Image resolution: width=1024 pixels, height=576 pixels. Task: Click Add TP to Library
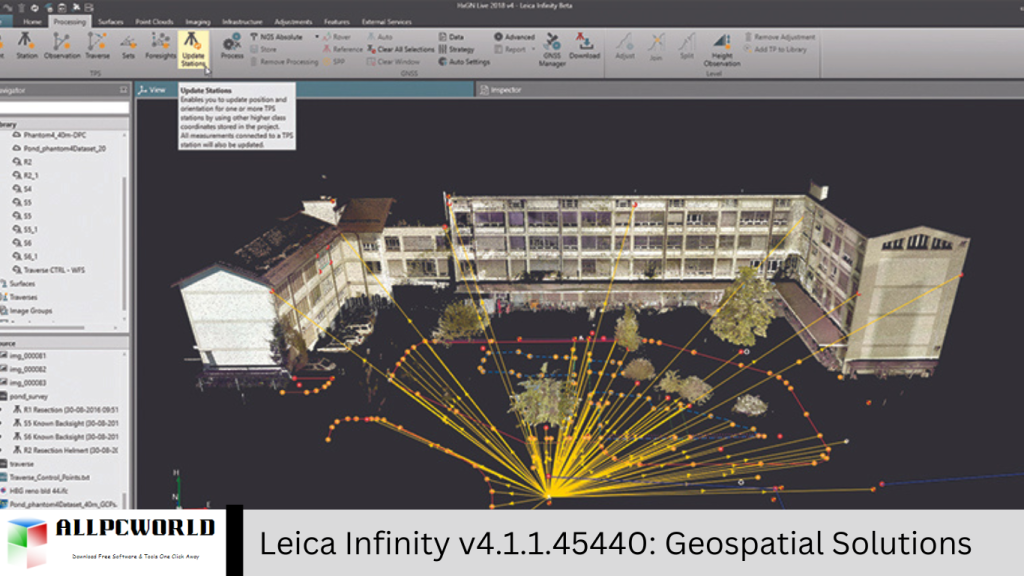(x=775, y=50)
